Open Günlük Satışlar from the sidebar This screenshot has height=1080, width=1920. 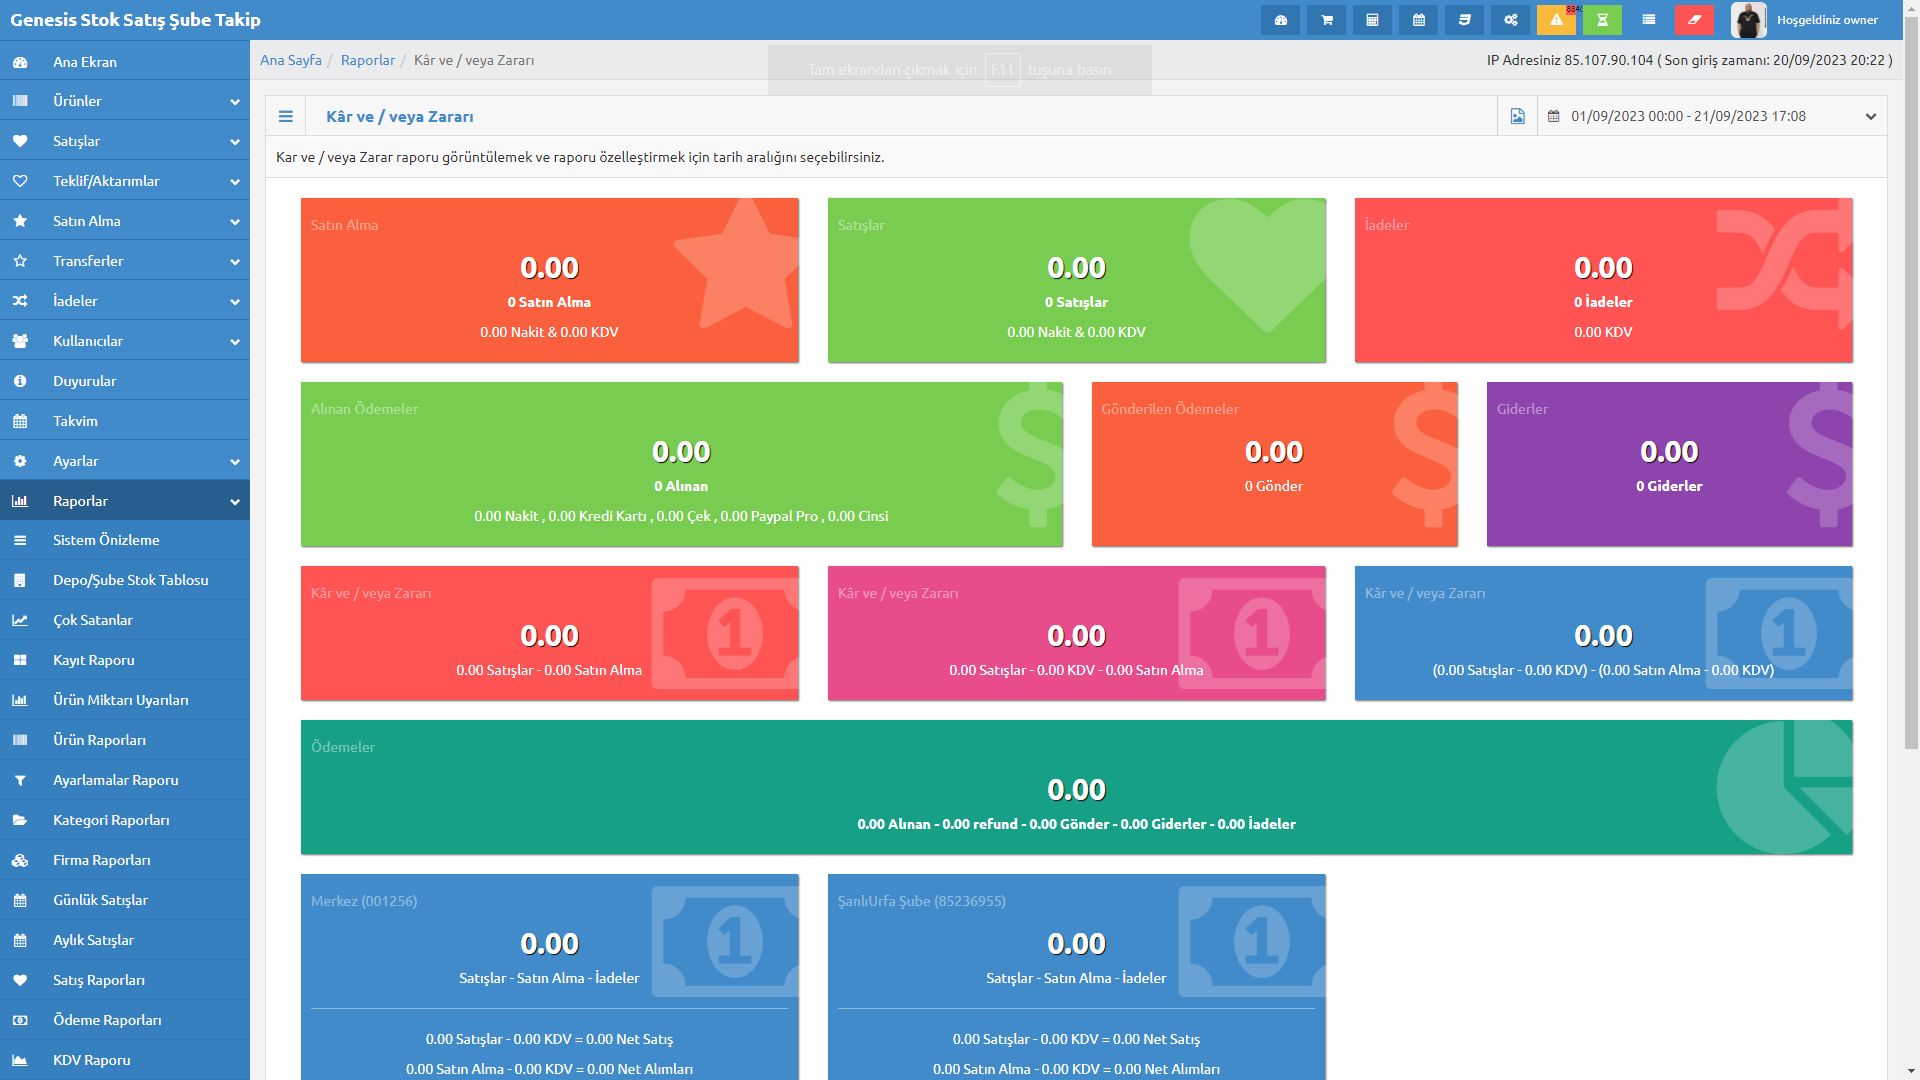100,900
